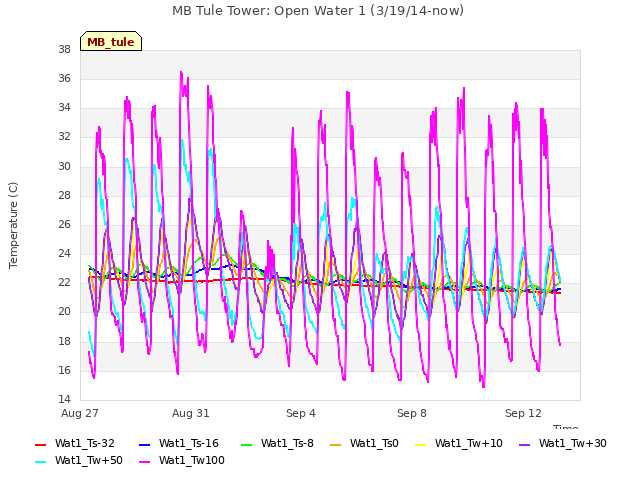Click the 30 y-axis tick label

tap(64, 166)
